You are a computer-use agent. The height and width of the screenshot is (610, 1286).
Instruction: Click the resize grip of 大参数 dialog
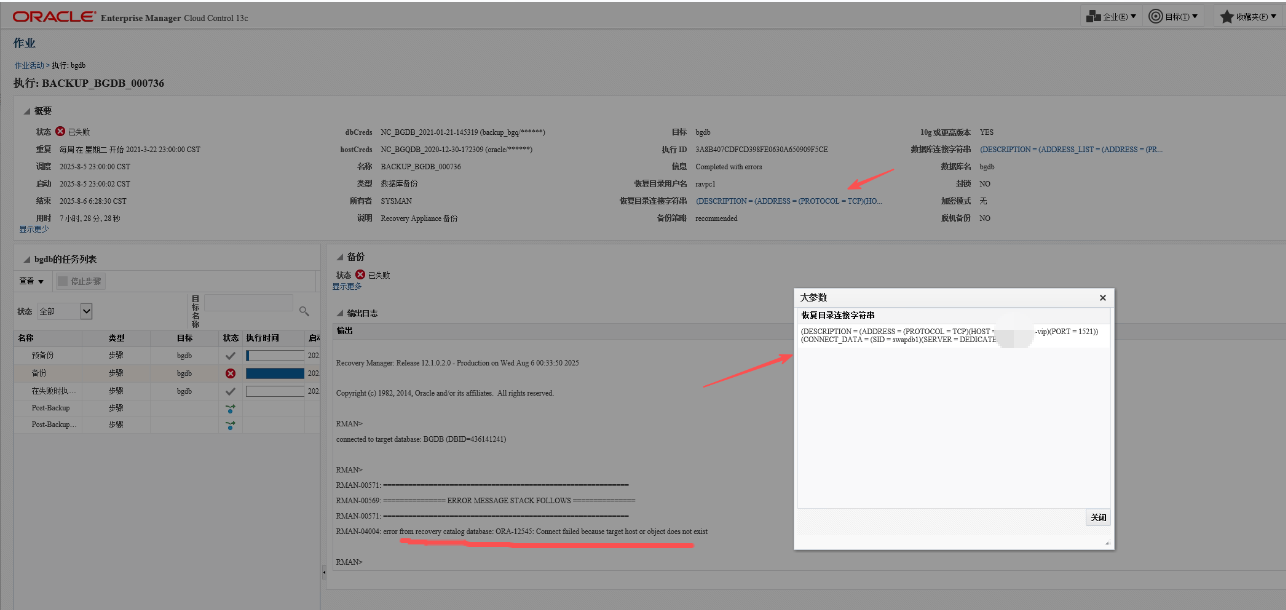click(x=1108, y=543)
